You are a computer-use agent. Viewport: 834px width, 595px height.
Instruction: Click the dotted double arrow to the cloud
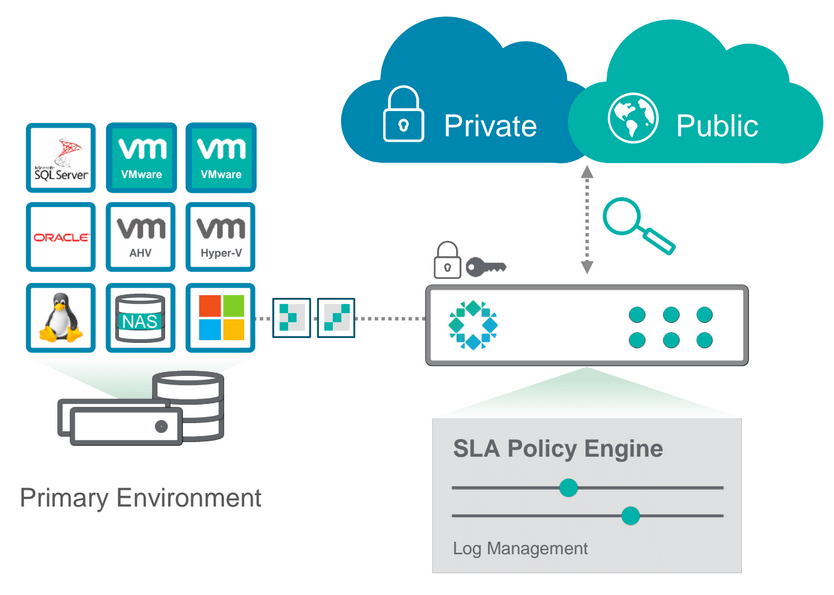tap(587, 220)
